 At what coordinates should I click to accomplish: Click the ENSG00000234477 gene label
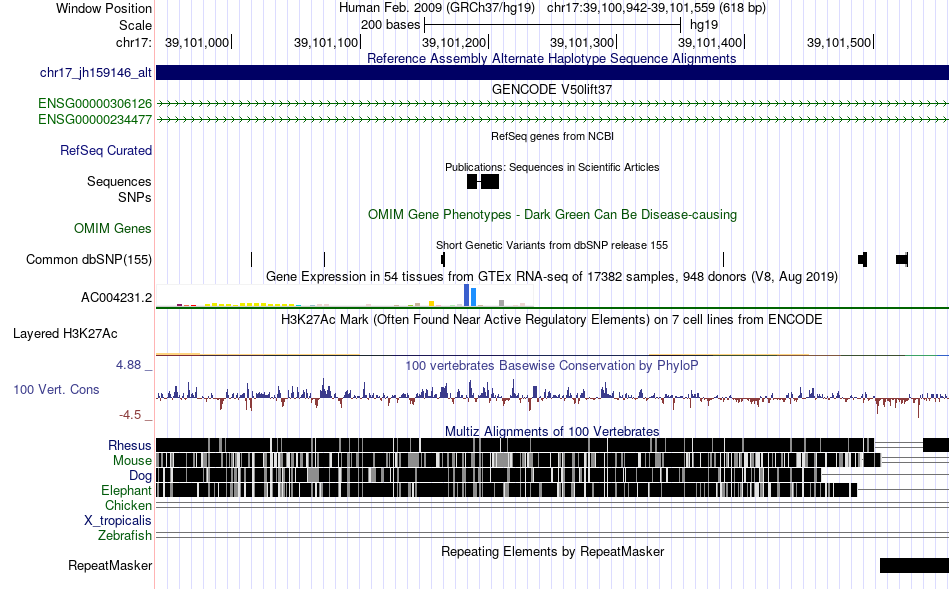[x=95, y=119]
